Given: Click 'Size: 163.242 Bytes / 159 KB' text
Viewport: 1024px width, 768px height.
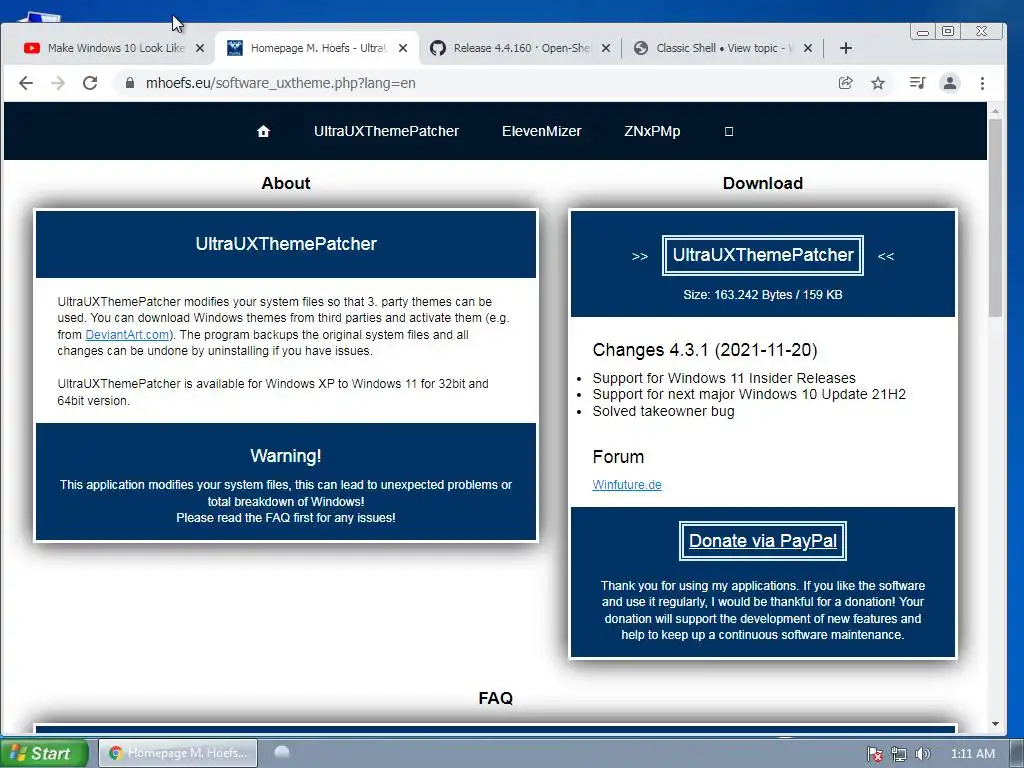Looking at the screenshot, I should (763, 295).
